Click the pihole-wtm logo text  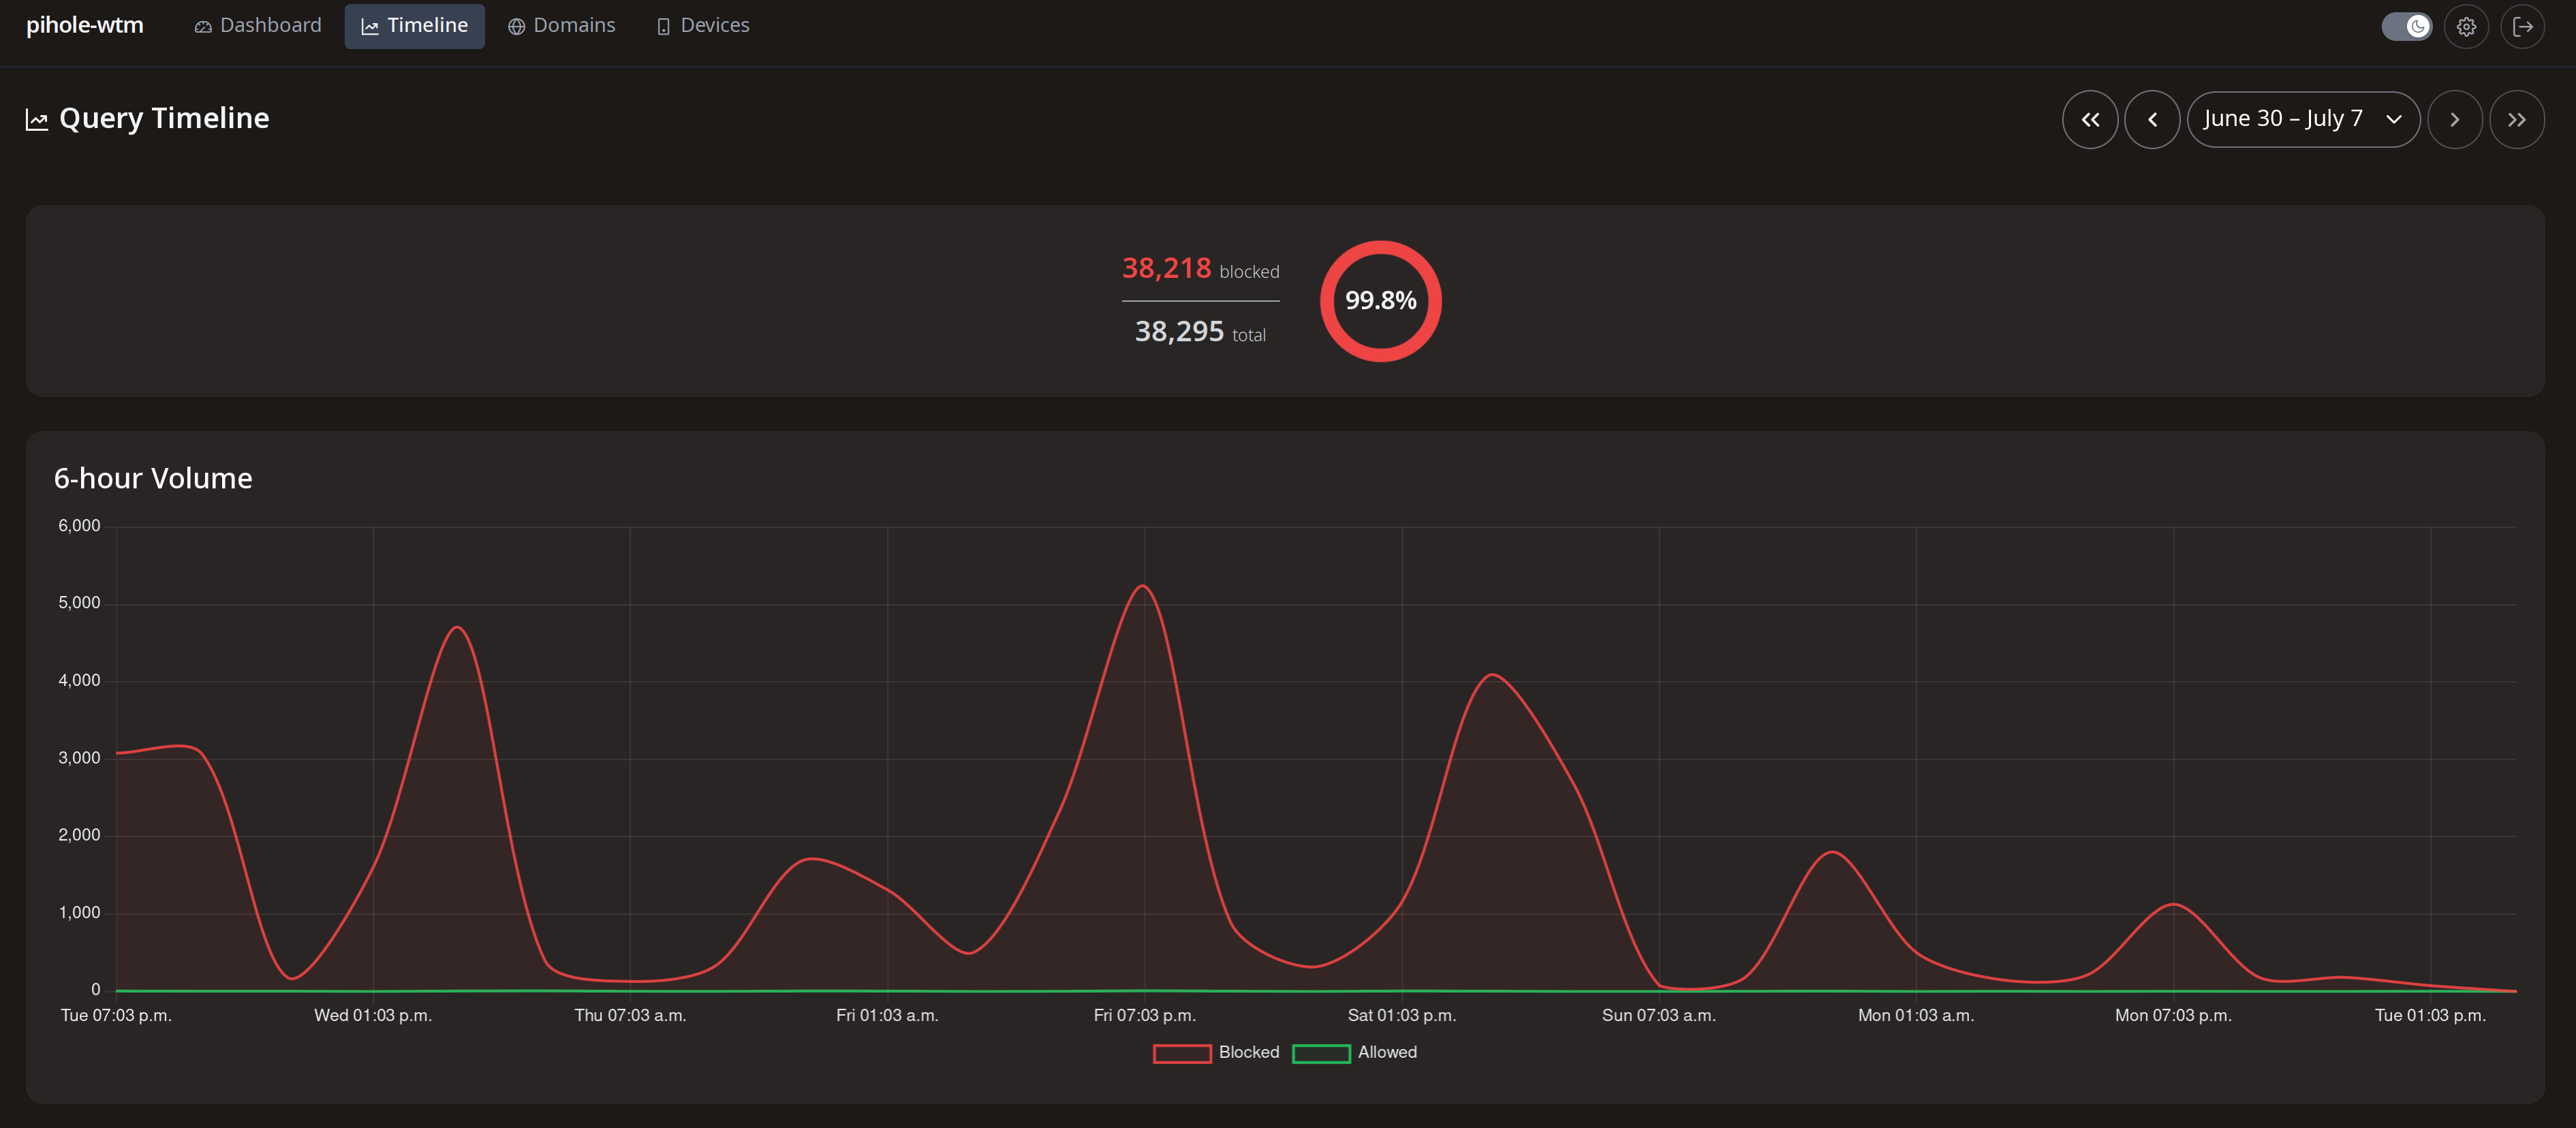click(85, 25)
